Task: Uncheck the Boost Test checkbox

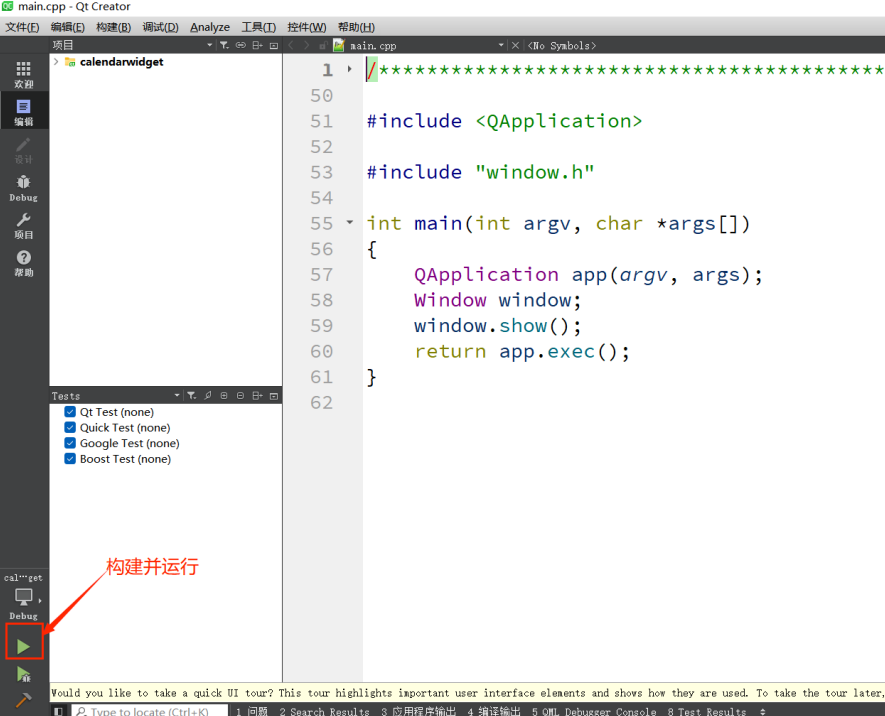Action: pos(70,459)
